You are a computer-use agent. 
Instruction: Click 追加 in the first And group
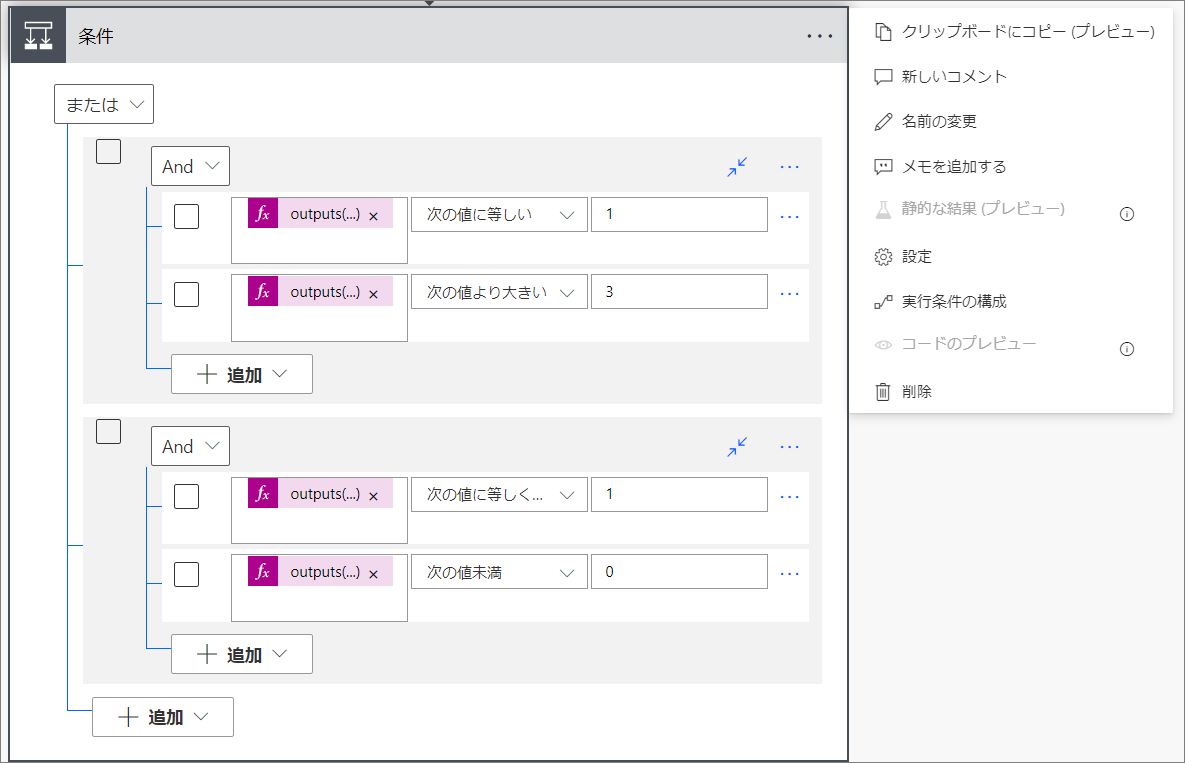point(242,374)
